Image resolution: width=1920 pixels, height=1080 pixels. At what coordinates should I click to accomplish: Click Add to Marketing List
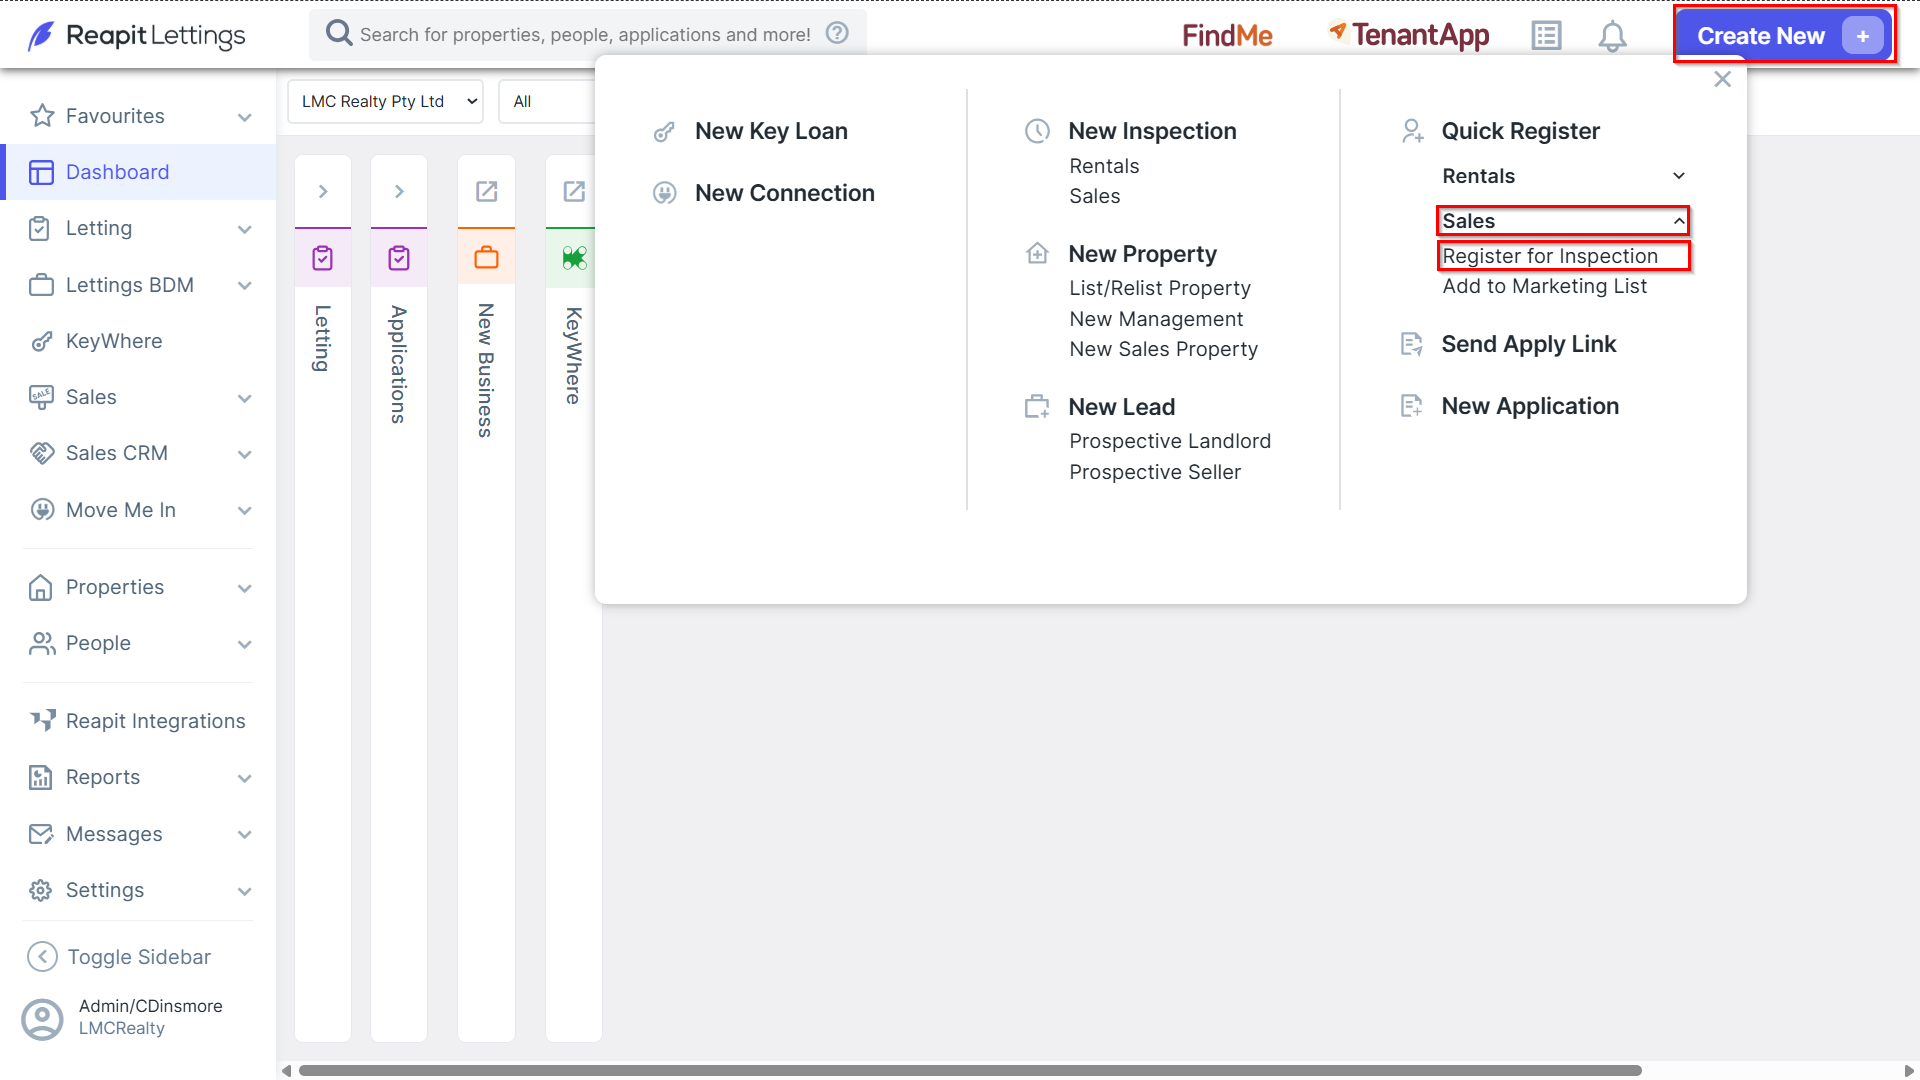tap(1544, 286)
